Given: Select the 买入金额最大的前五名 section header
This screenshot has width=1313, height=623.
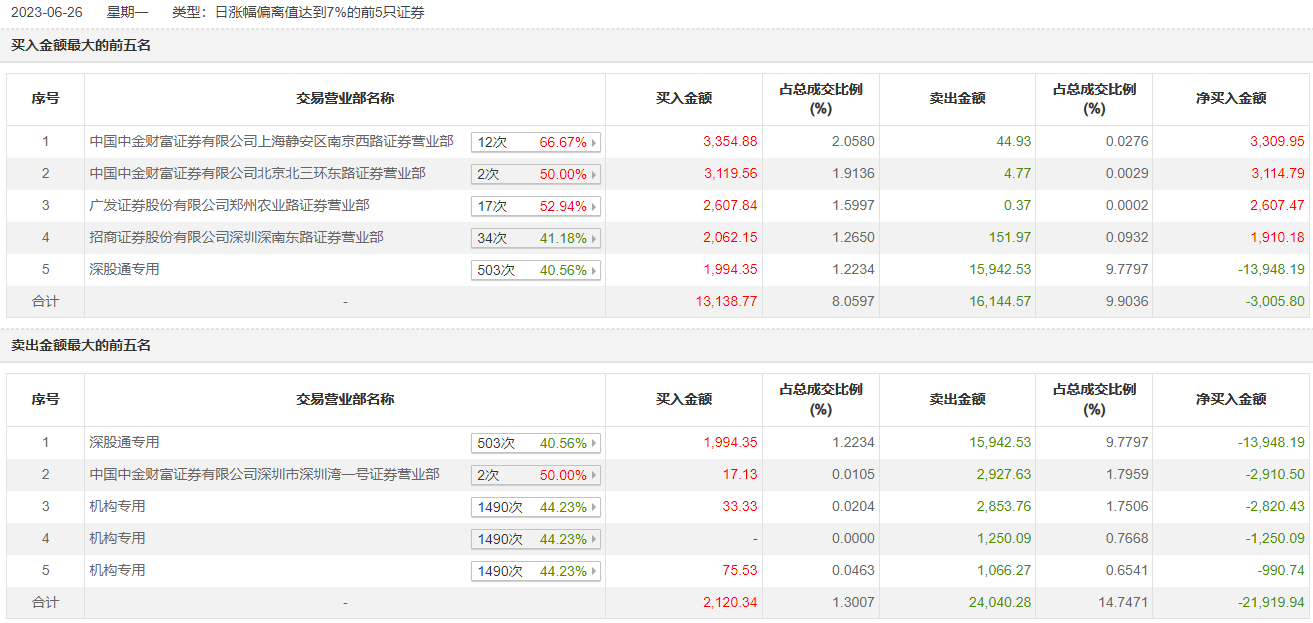Looking at the screenshot, I should (x=81, y=45).
